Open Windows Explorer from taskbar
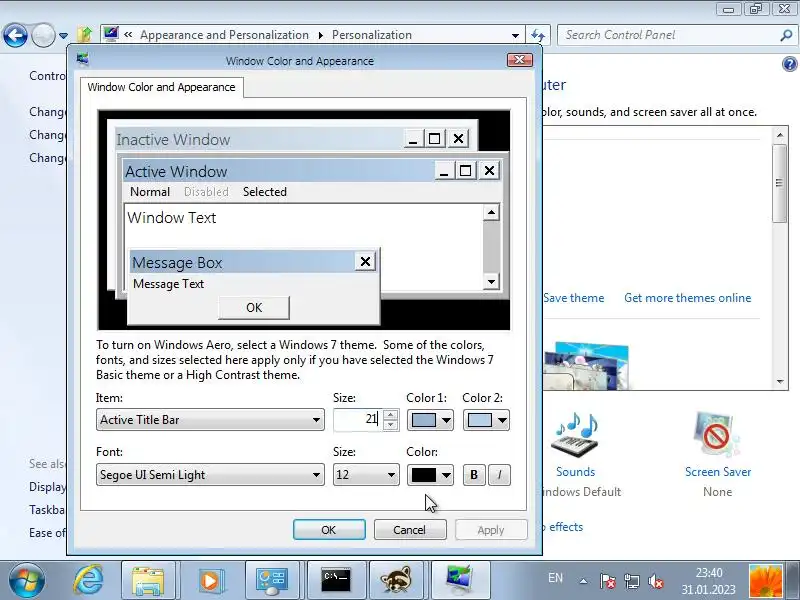800x600 pixels. (x=148, y=581)
